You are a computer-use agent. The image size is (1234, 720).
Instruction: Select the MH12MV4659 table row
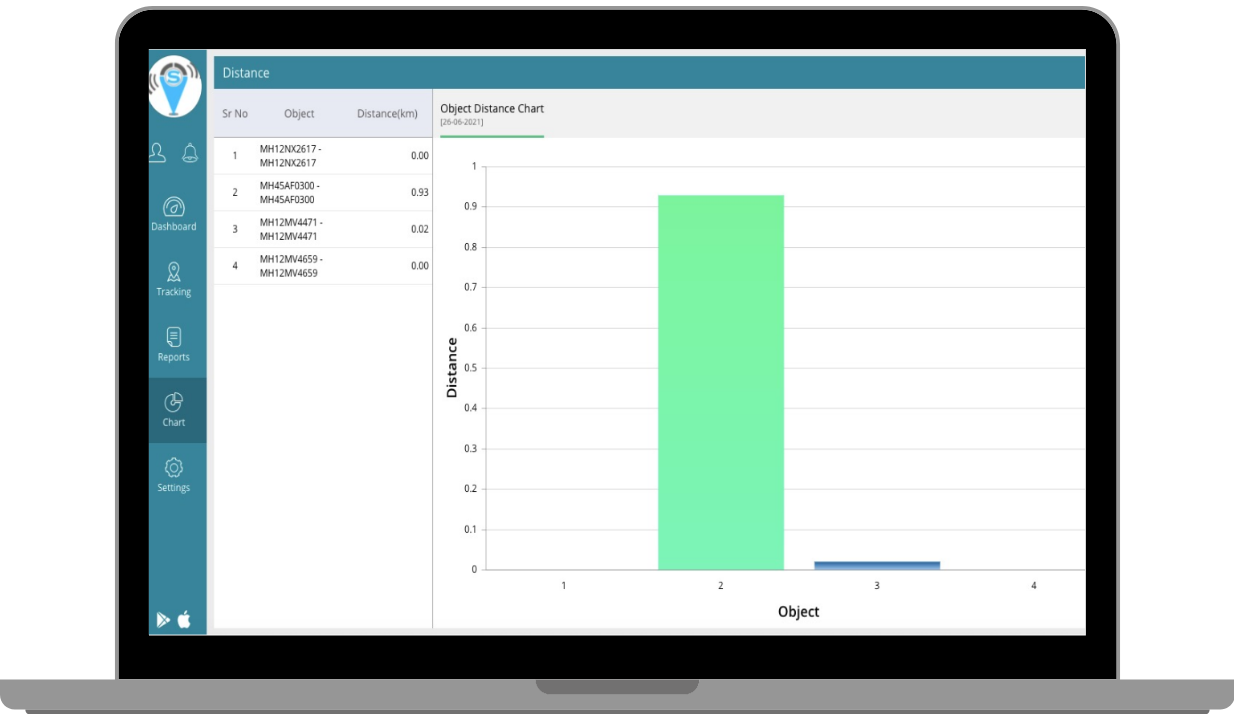pos(323,266)
